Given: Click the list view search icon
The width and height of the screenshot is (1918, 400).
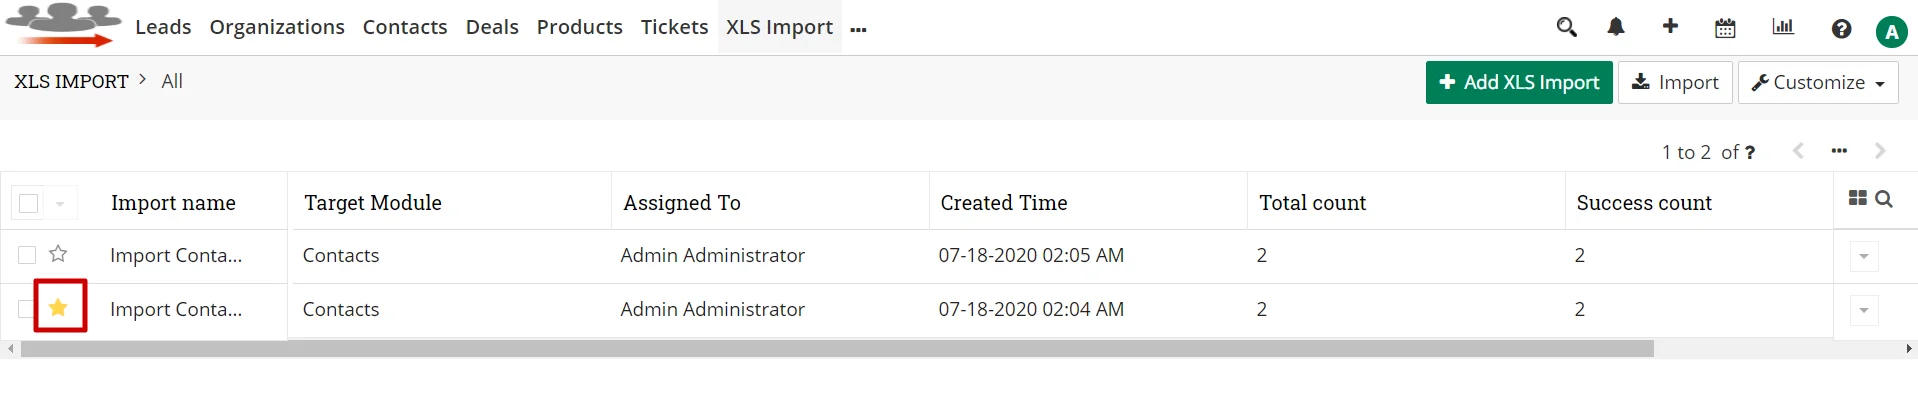Looking at the screenshot, I should 1884,199.
